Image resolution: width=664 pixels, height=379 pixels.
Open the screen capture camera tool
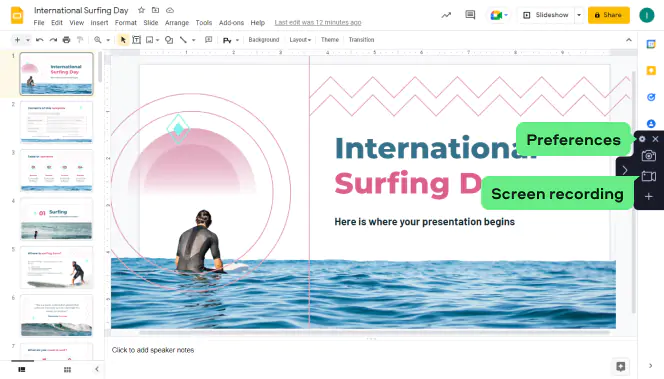coord(648,156)
